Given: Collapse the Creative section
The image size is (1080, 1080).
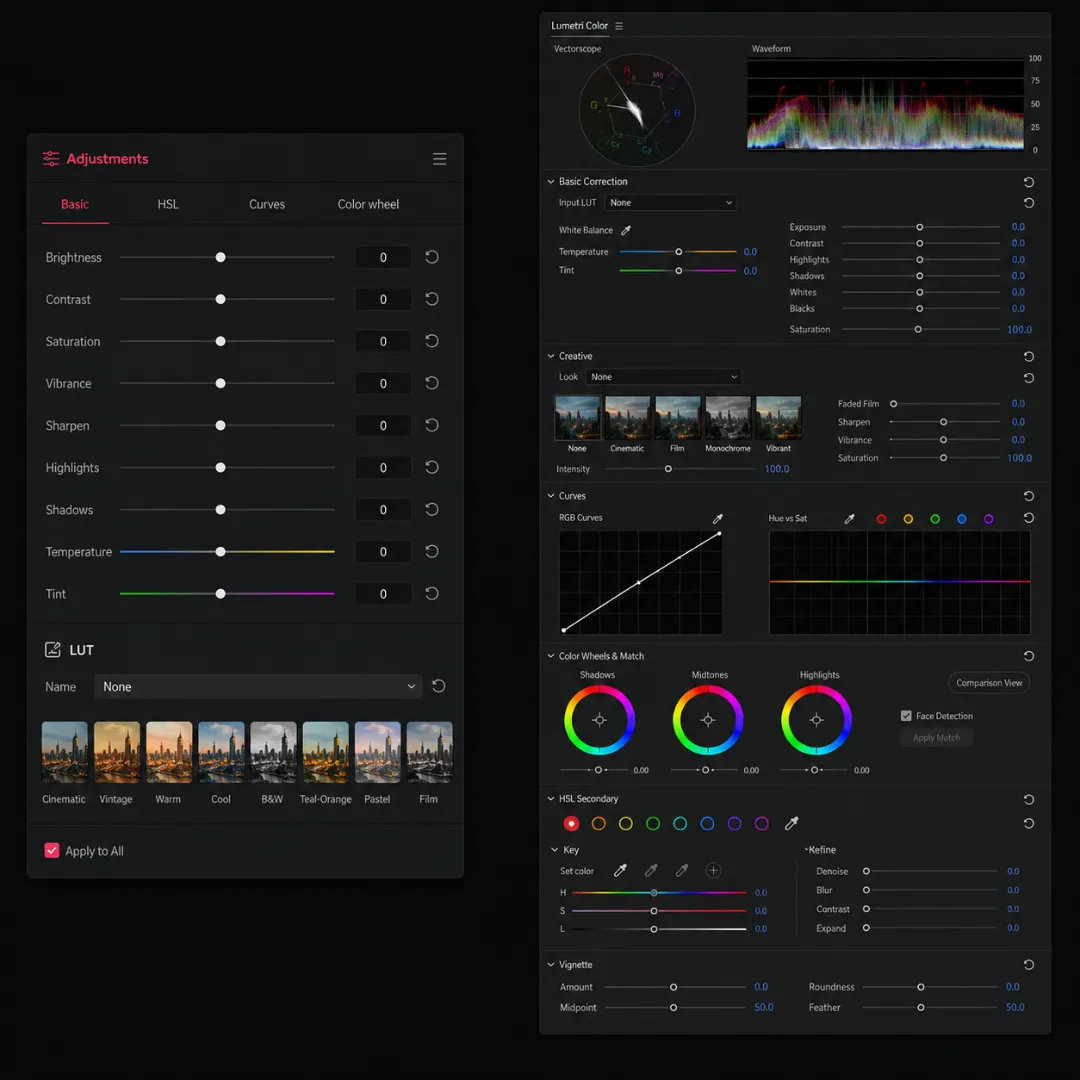Looking at the screenshot, I should 551,356.
